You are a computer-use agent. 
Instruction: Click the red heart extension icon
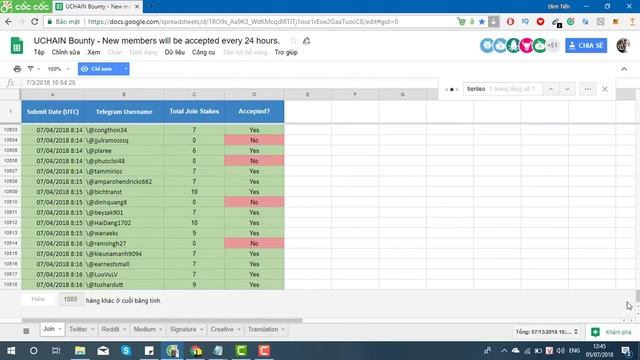(x=540, y=22)
